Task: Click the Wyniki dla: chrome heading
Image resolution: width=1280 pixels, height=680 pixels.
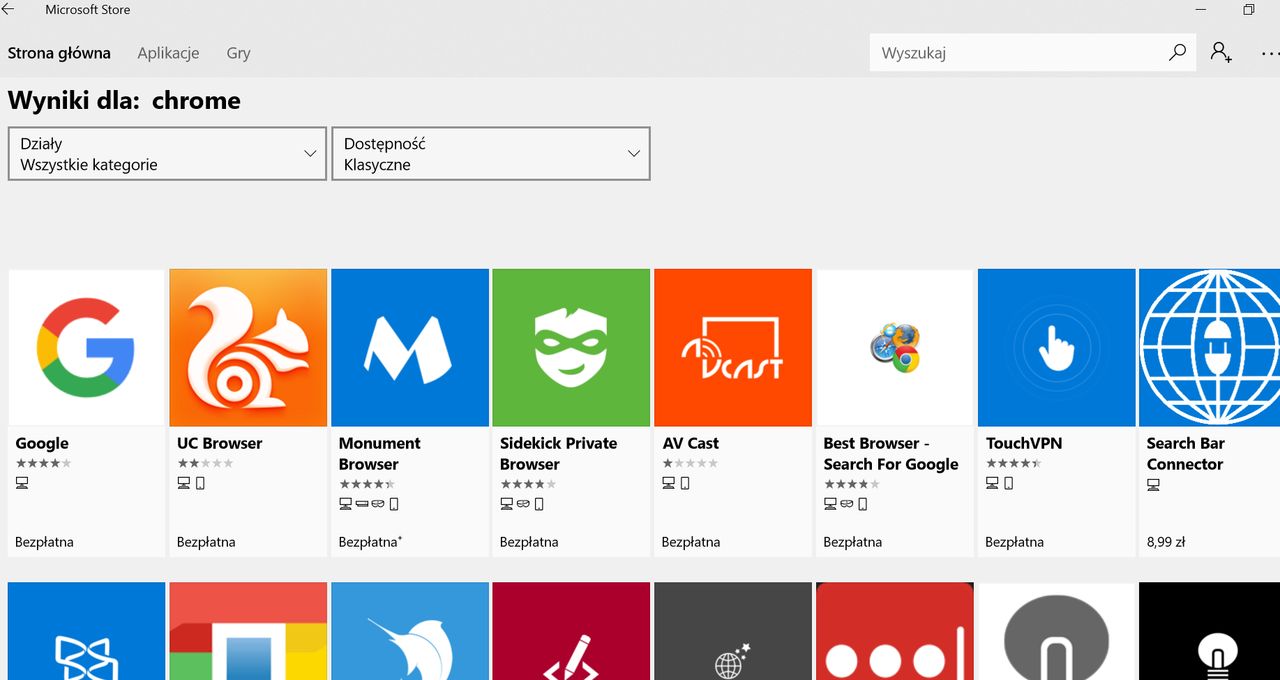Action: click(x=124, y=100)
